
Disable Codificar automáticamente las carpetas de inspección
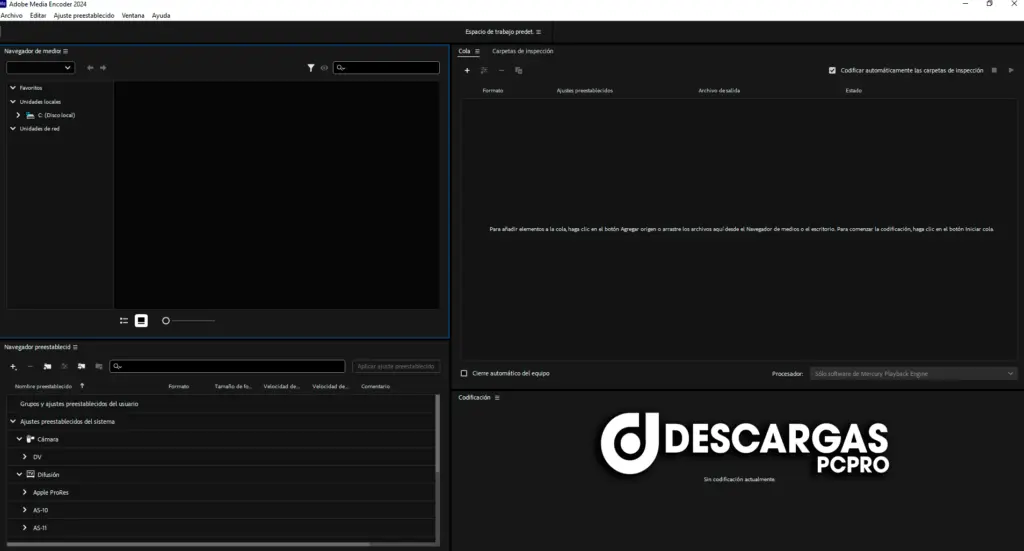(832, 70)
